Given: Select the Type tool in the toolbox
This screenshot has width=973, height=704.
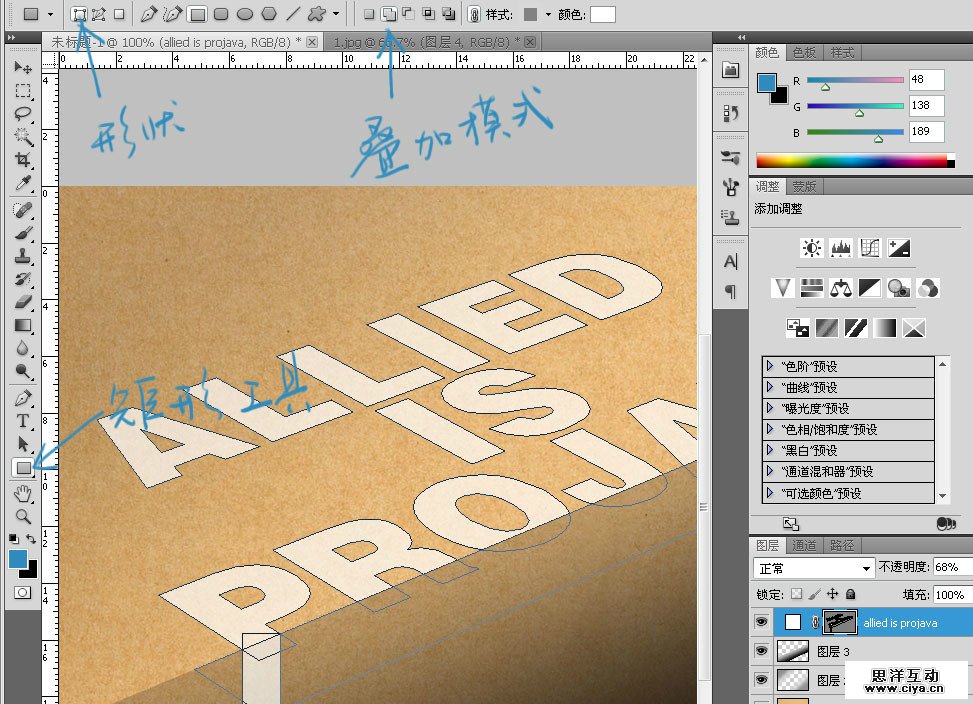Looking at the screenshot, I should coord(22,421).
